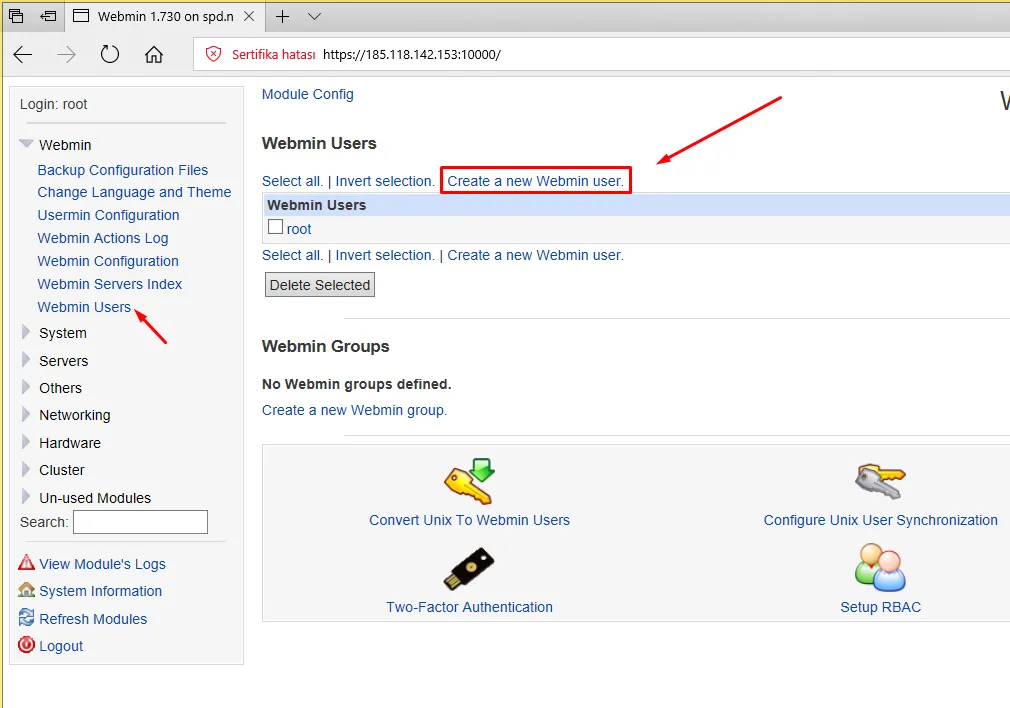The width and height of the screenshot is (1010, 708).
Task: Open Webmin Servers Index
Action: coord(110,284)
